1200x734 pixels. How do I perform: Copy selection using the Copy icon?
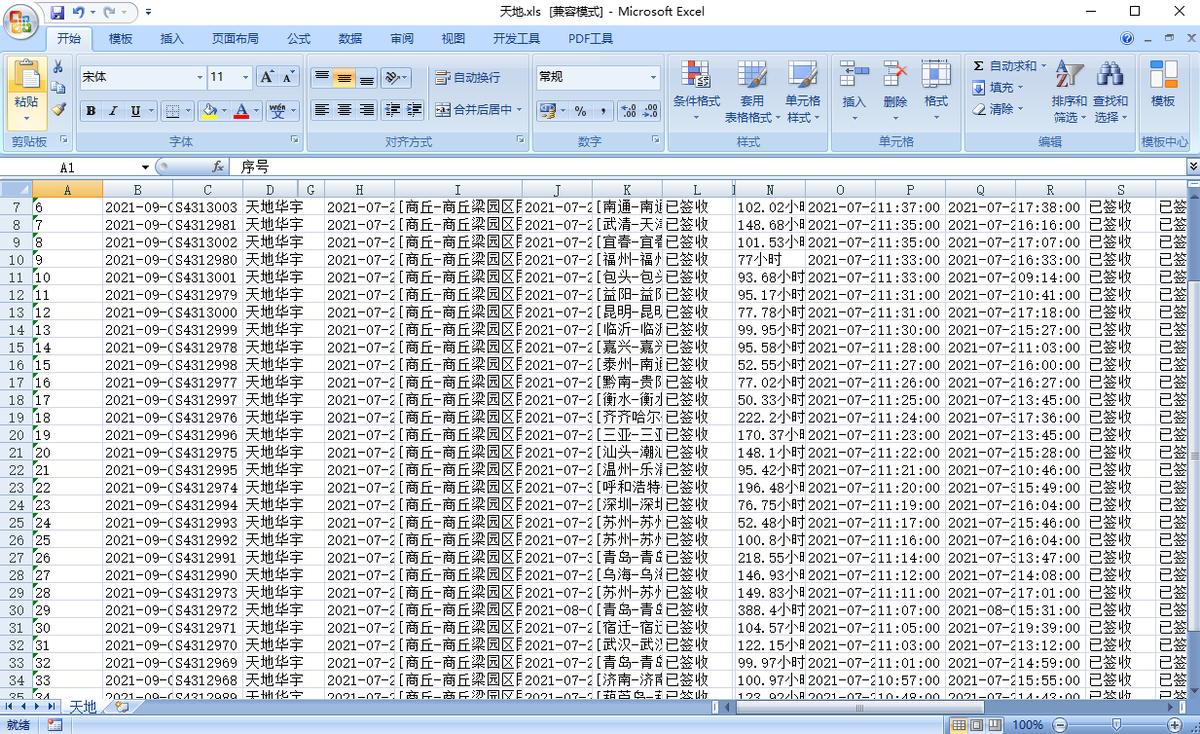point(58,88)
